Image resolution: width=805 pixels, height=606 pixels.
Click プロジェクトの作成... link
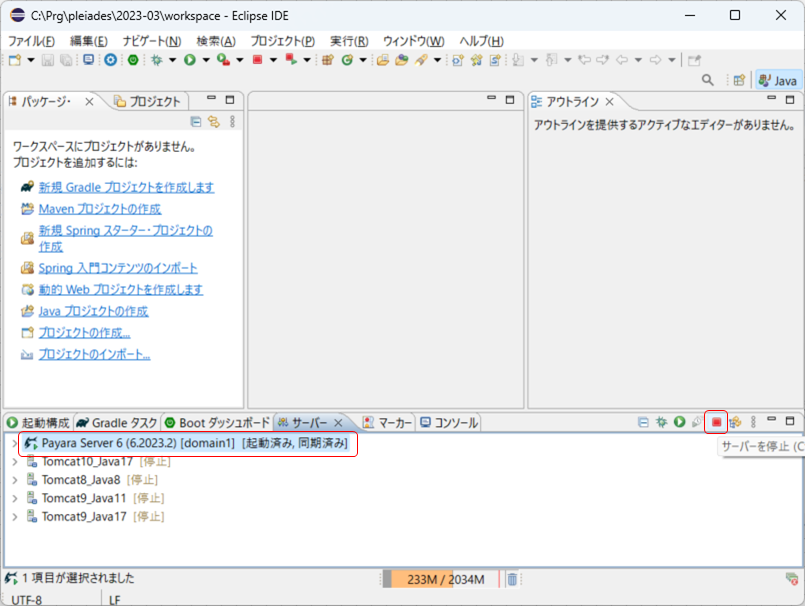pos(84,333)
